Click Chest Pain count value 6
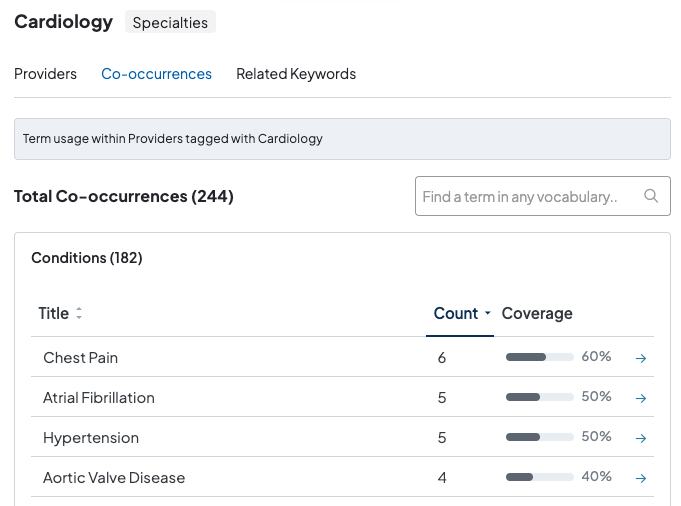Image resolution: width=681 pixels, height=506 pixels. click(x=442, y=358)
